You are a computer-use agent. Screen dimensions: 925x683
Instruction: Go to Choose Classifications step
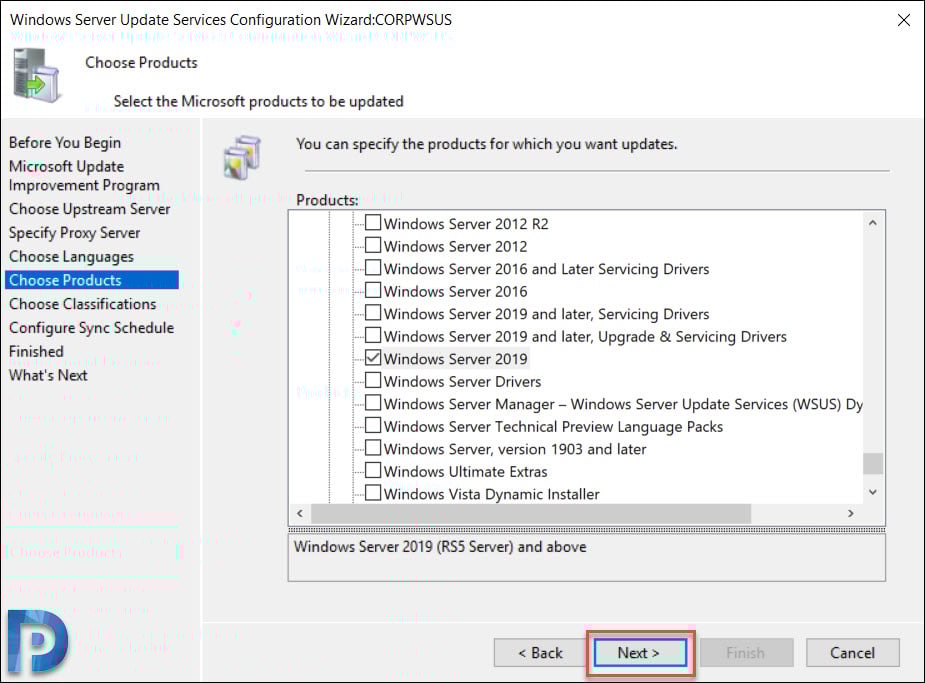pos(83,304)
